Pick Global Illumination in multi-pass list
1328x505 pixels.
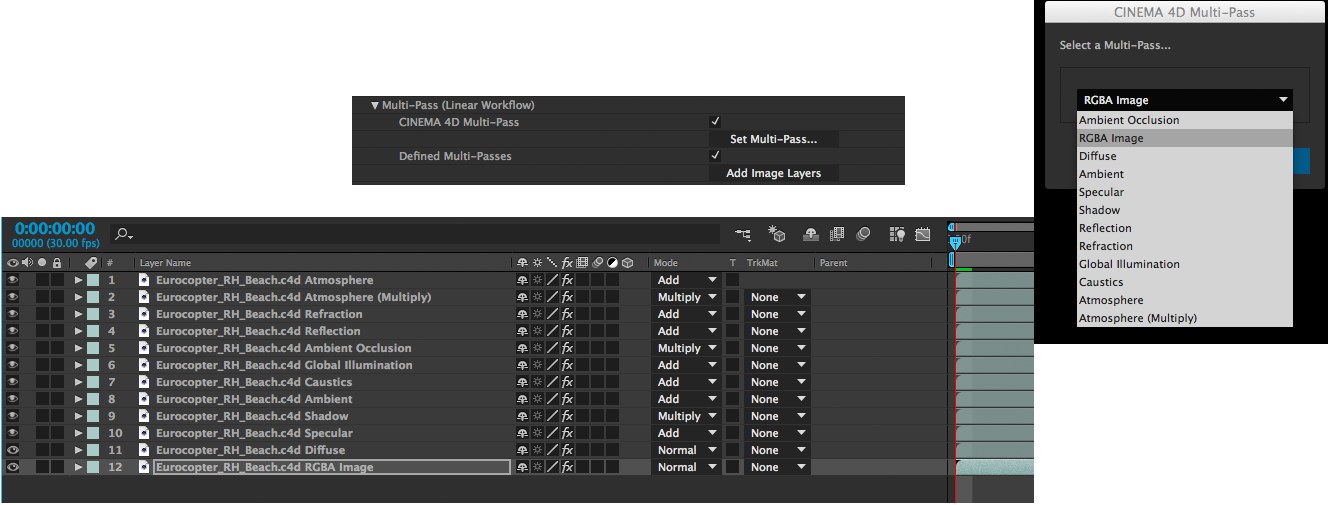click(x=1184, y=264)
